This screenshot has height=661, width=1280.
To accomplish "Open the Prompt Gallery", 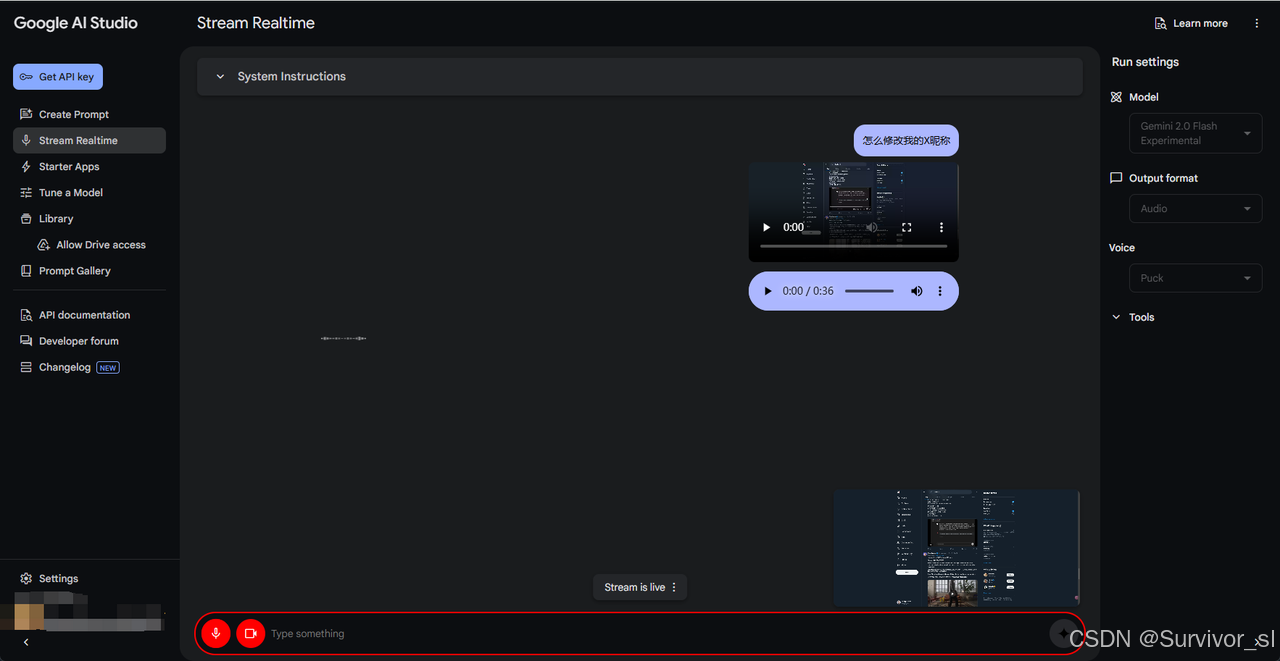I will (x=74, y=270).
